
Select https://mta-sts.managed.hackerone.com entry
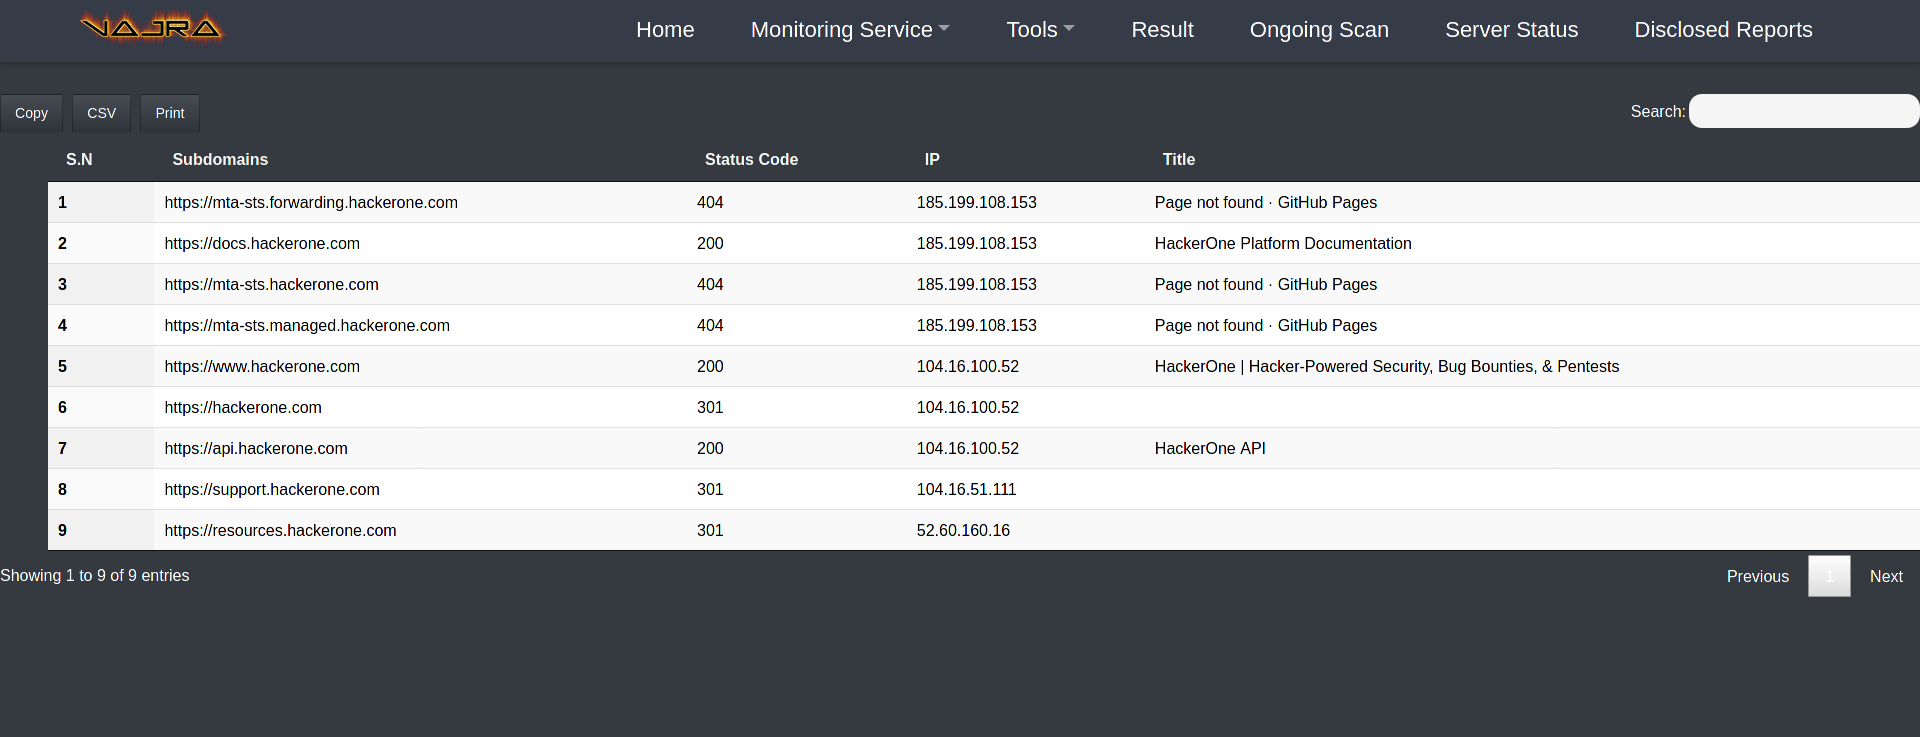[x=307, y=325]
